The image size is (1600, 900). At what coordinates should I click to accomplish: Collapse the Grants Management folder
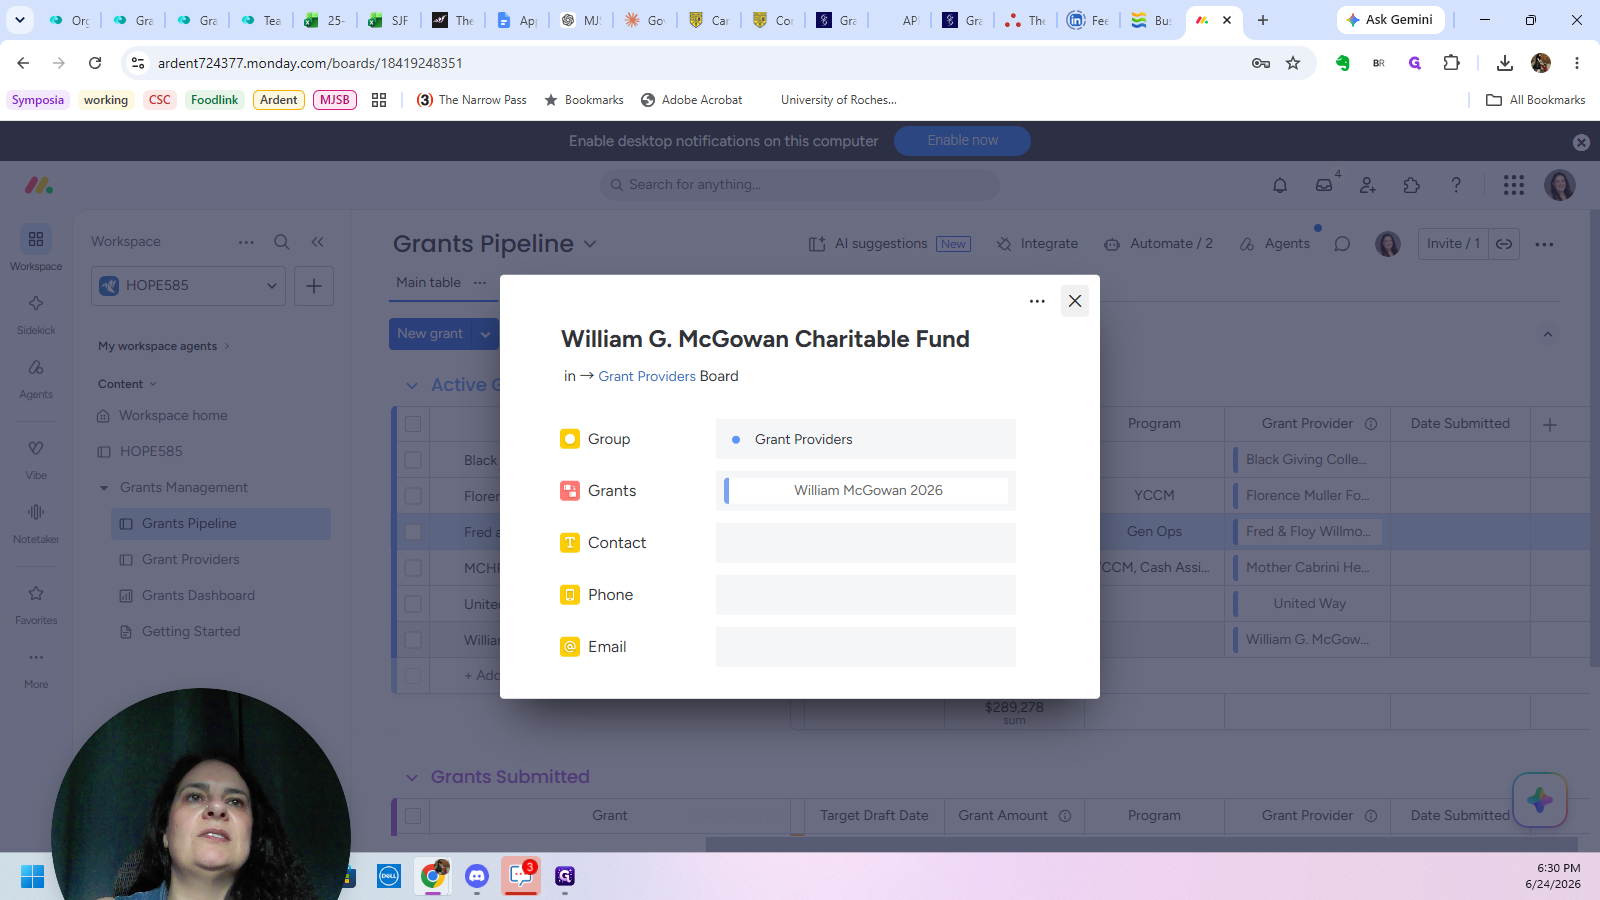coord(104,488)
